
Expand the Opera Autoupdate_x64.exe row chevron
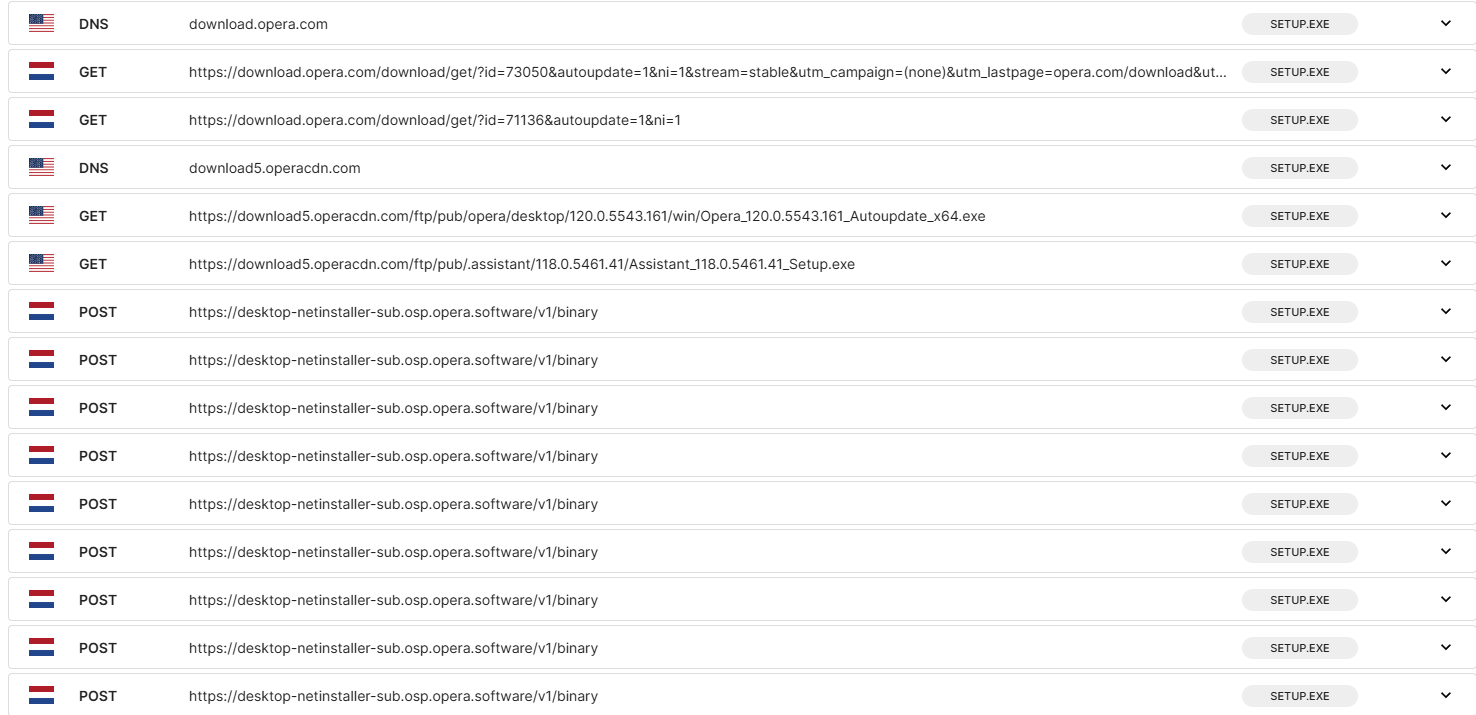point(1445,216)
